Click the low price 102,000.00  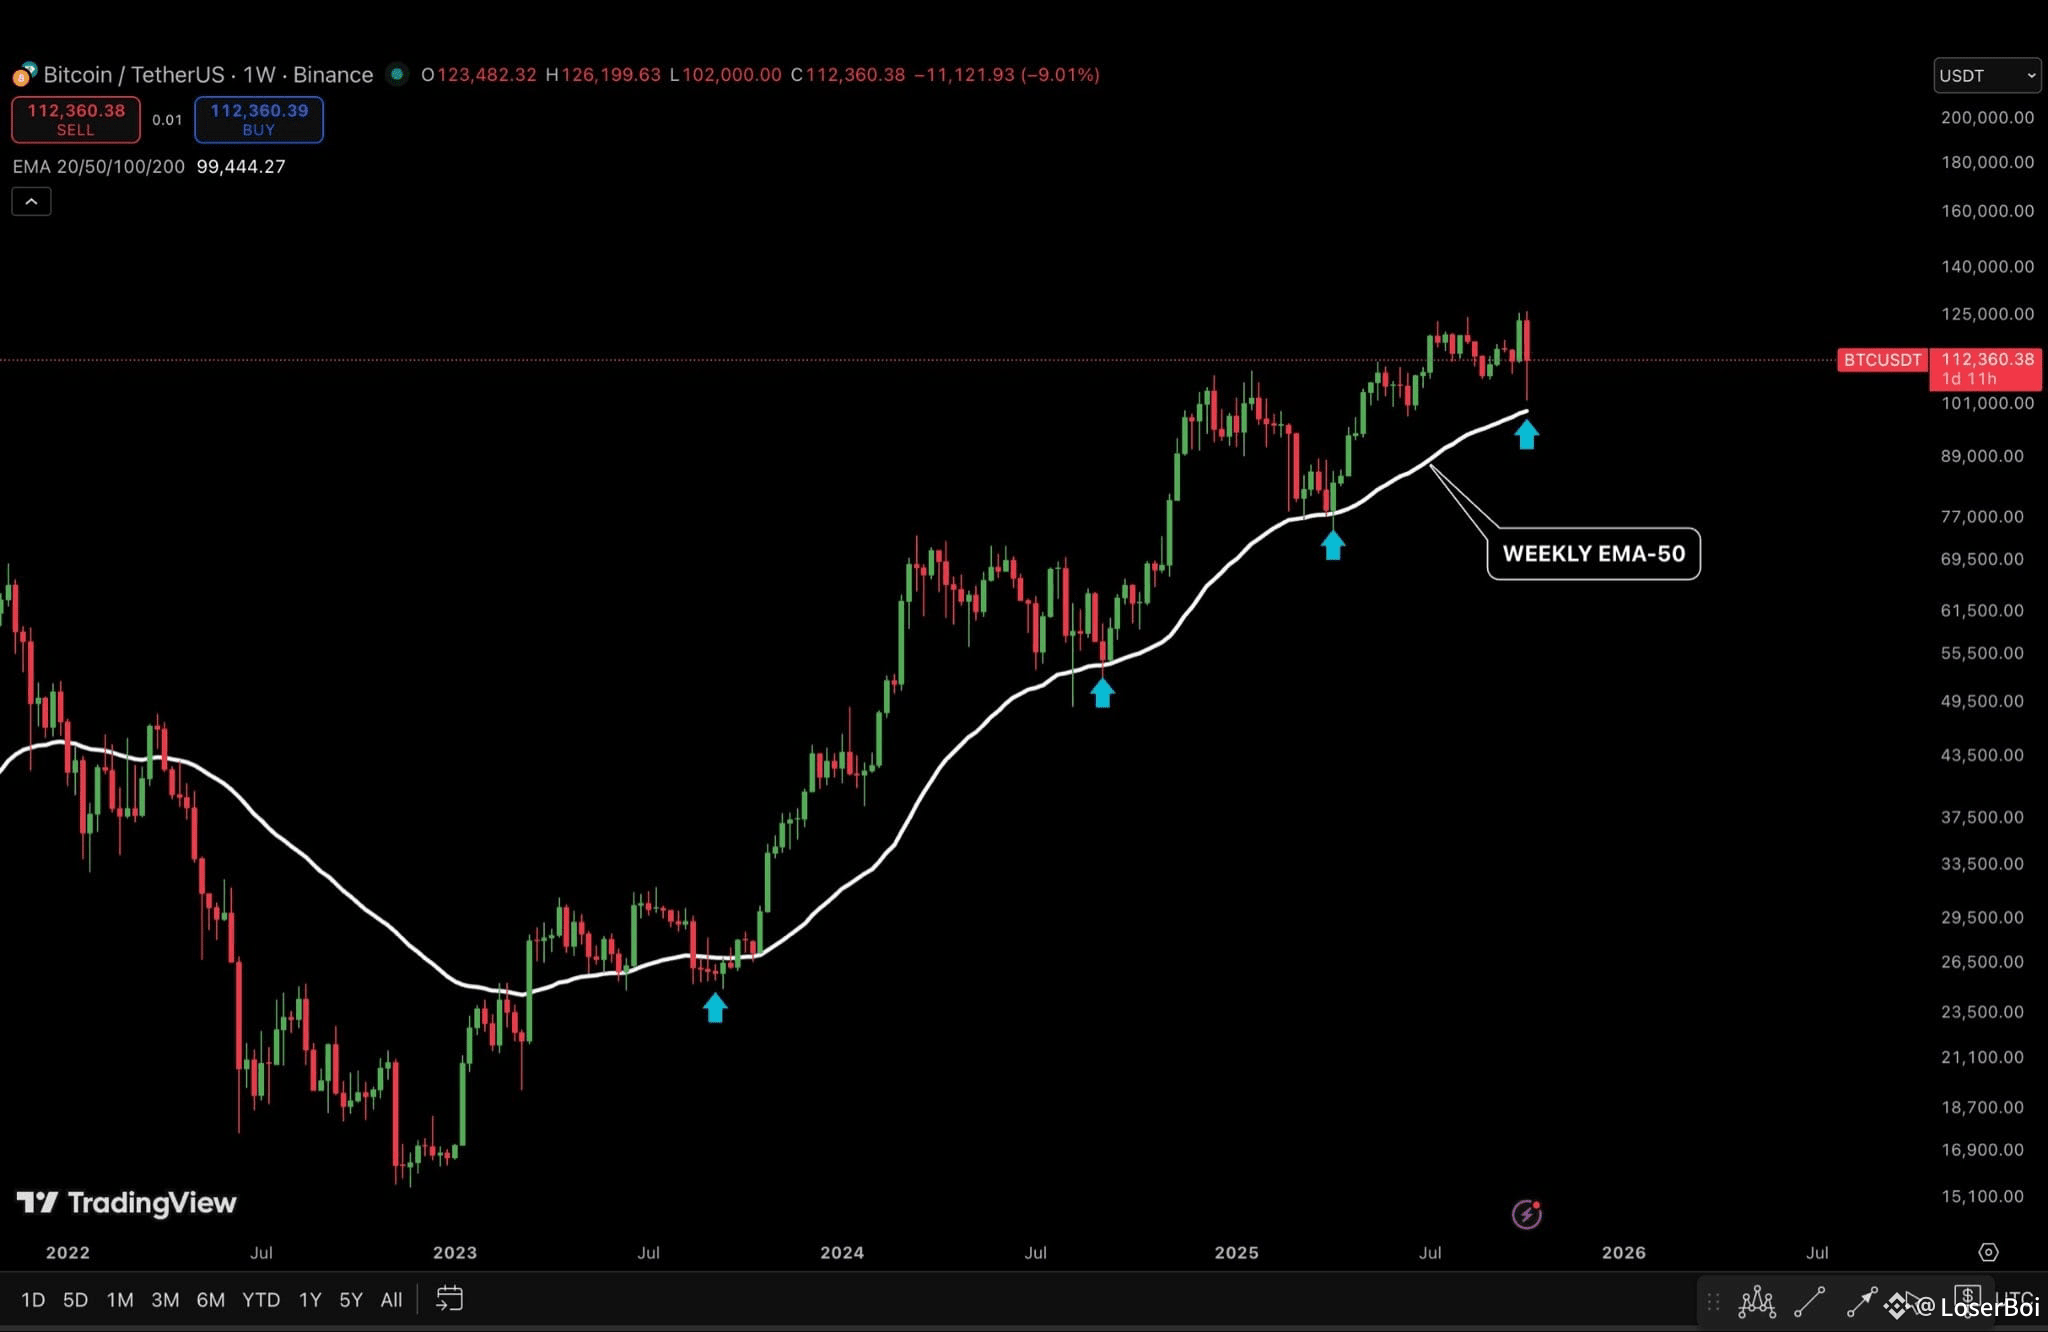pyautogui.click(x=732, y=75)
